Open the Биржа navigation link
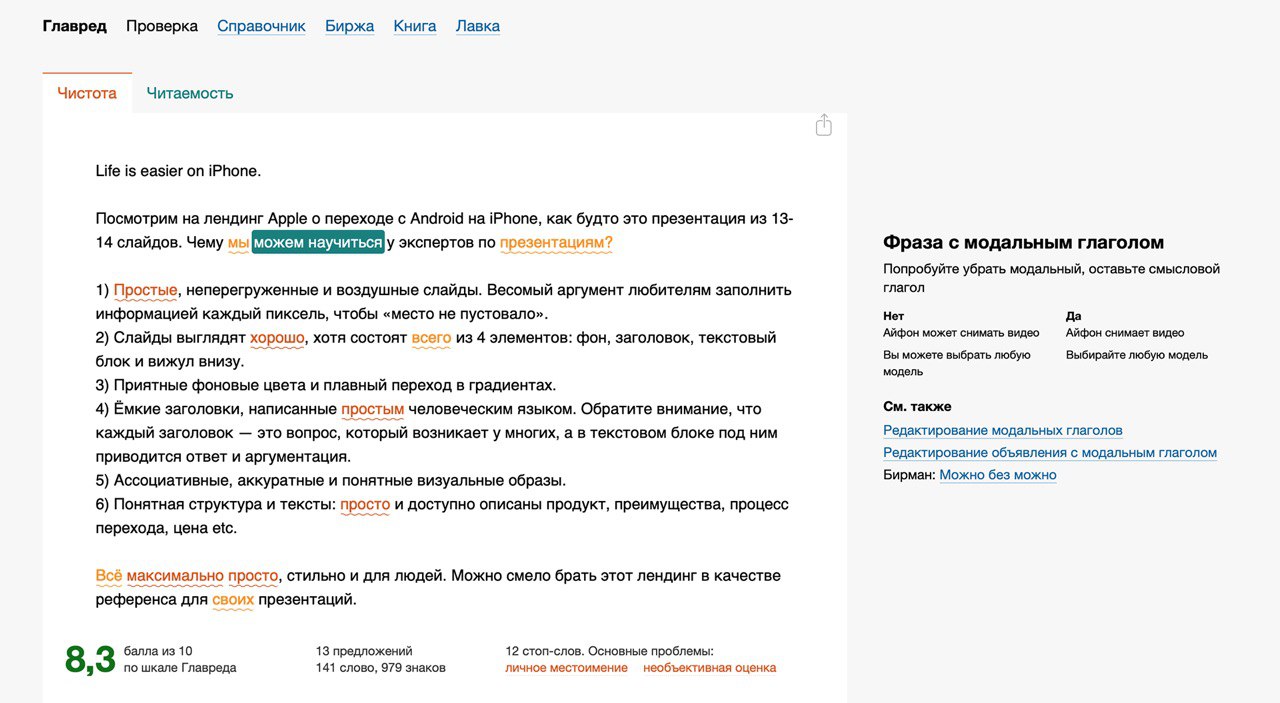Image resolution: width=1280 pixels, height=703 pixels. (x=349, y=26)
